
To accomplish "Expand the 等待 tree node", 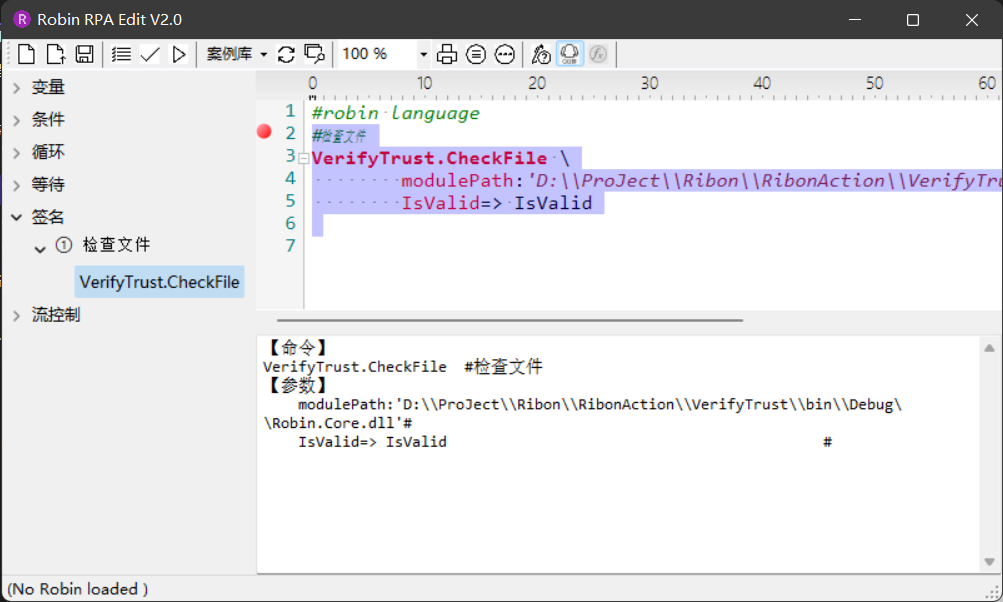I will pos(17,186).
